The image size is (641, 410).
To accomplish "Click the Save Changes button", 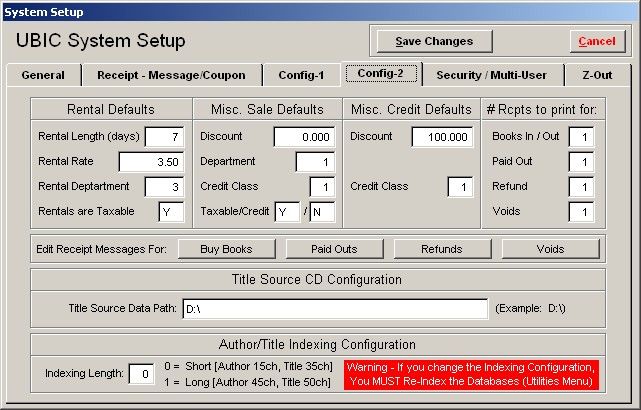I will tap(434, 41).
